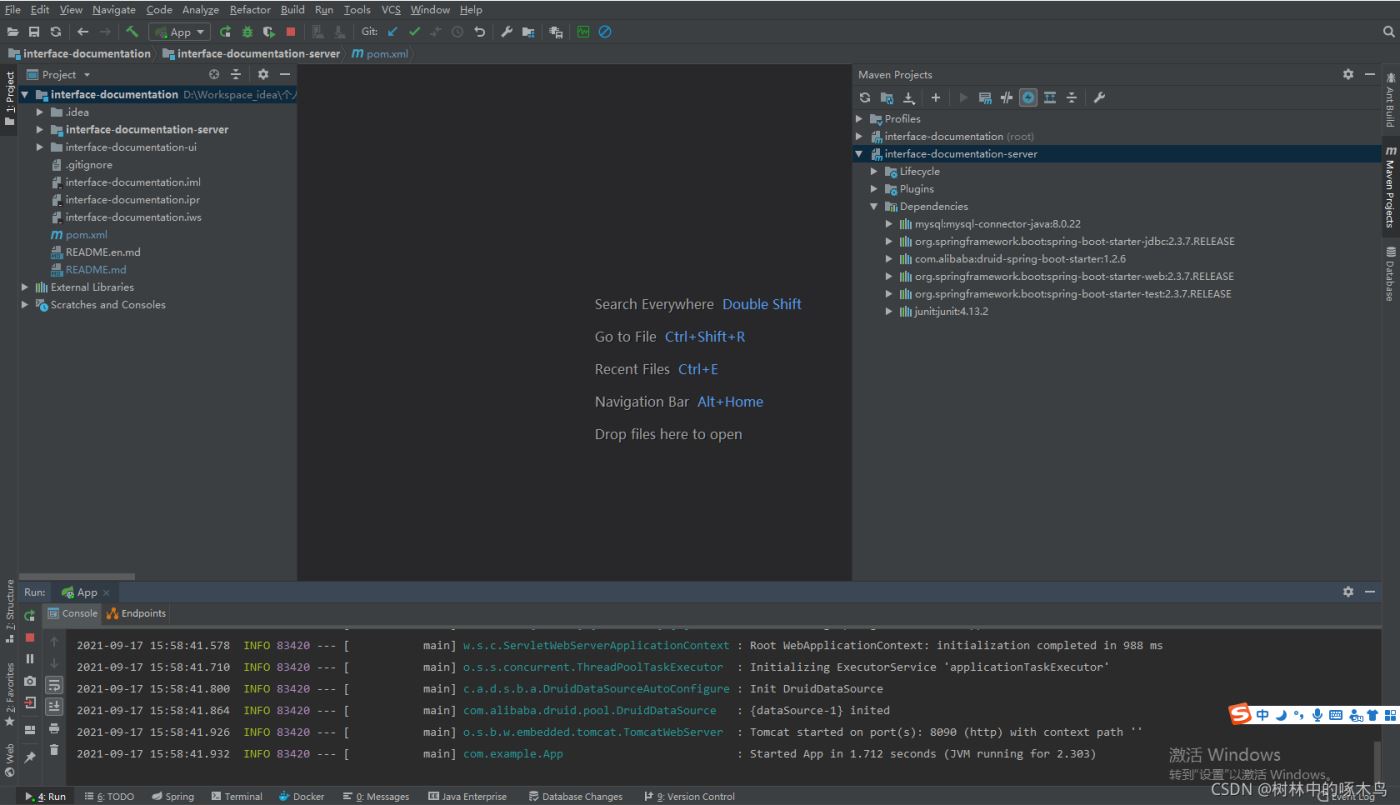
Task: Clear console output with trash icon
Action: (x=54, y=749)
